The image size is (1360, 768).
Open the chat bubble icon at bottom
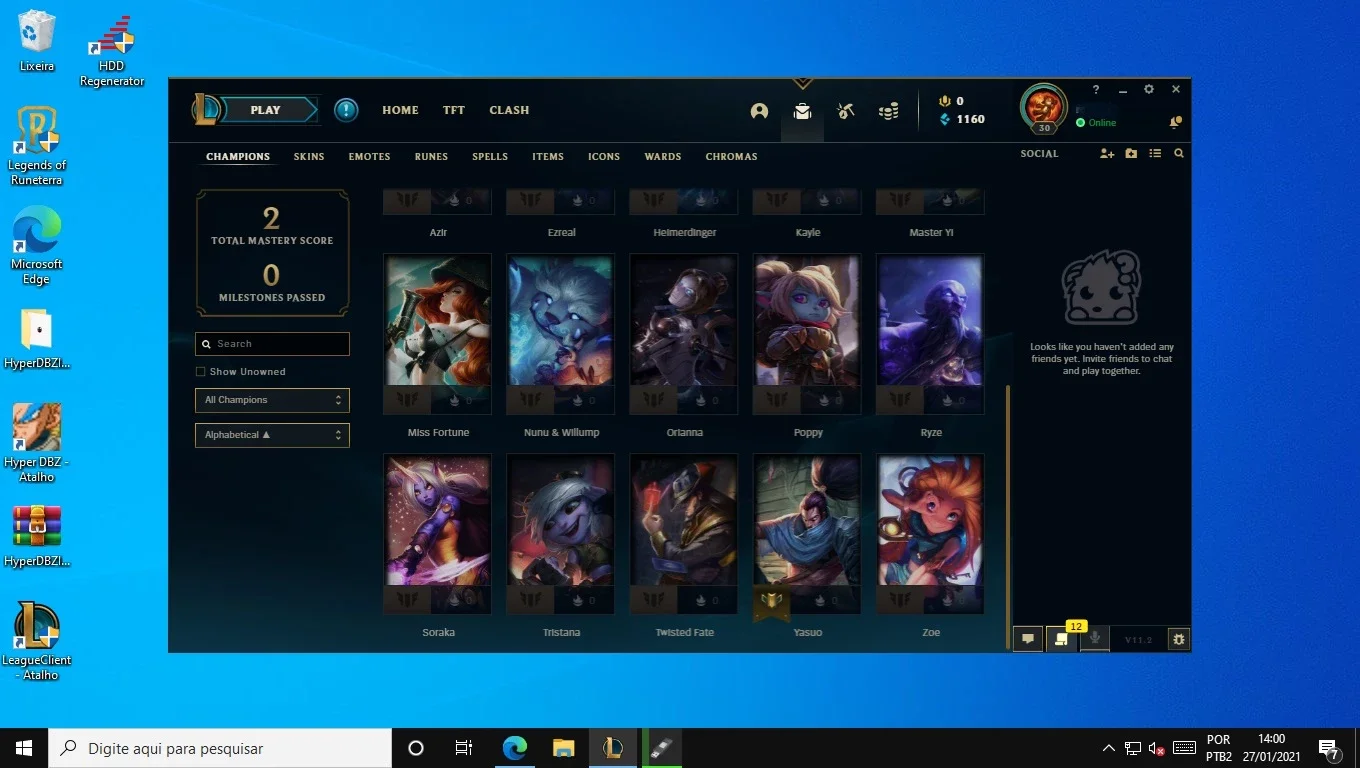(x=1028, y=639)
